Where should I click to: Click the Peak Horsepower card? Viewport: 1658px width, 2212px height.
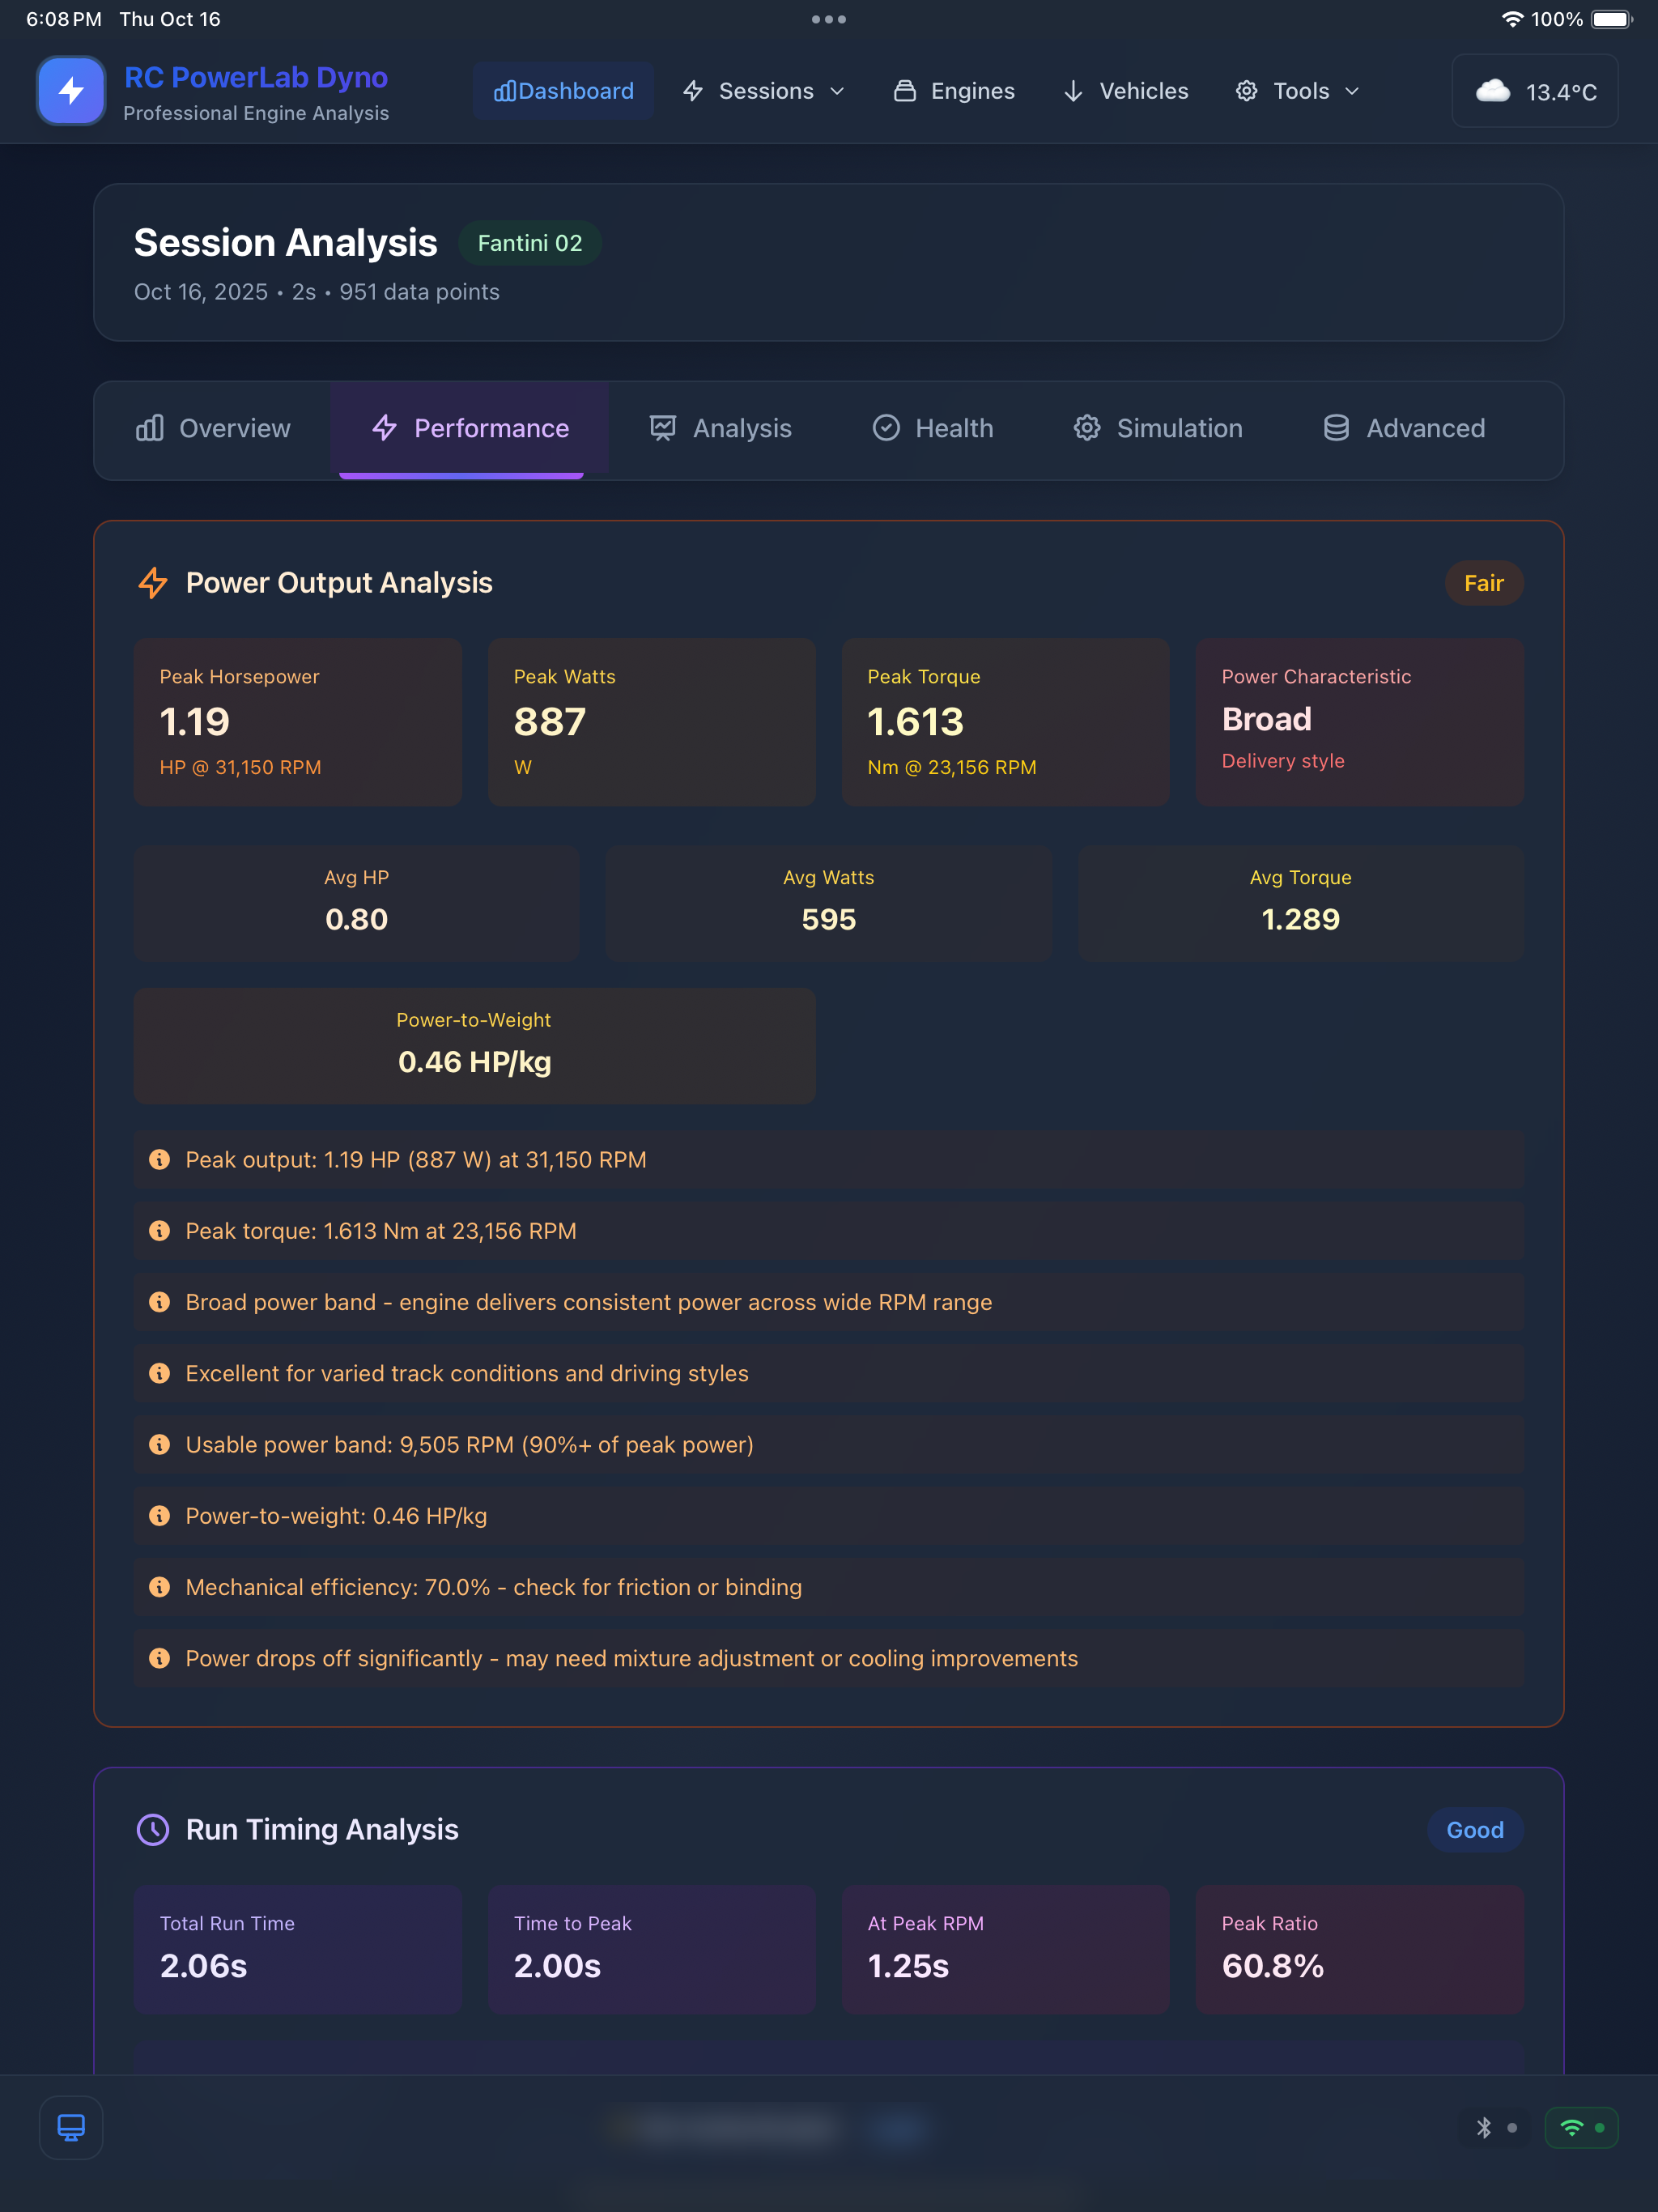pyautogui.click(x=298, y=722)
